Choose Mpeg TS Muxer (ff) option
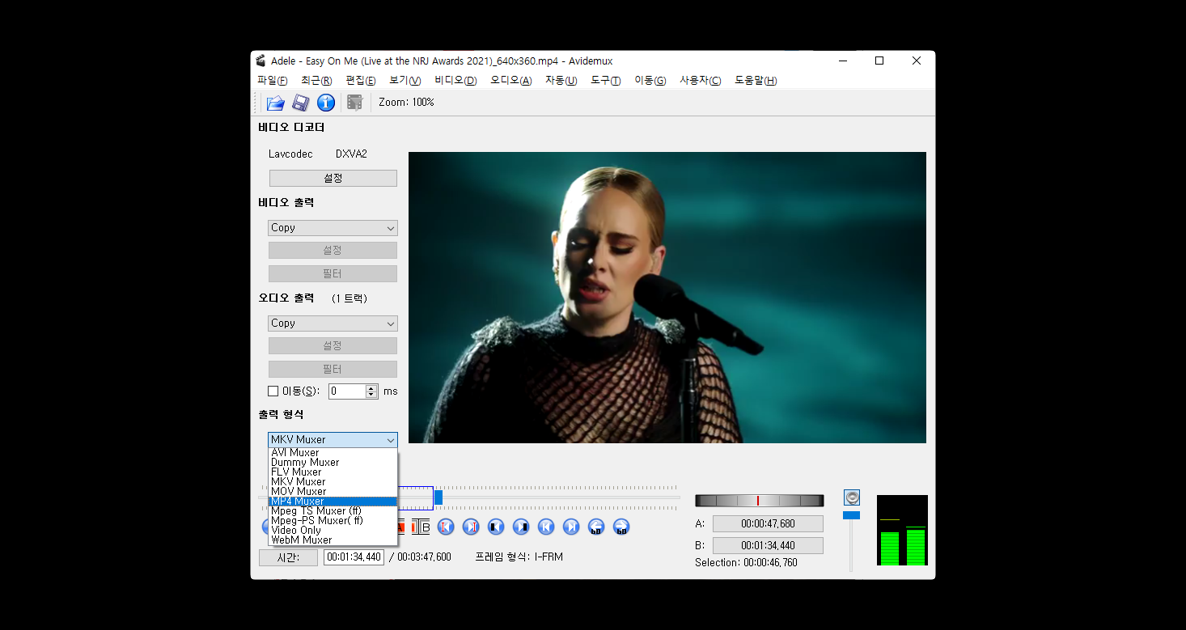The height and width of the screenshot is (630, 1186). 333,511
